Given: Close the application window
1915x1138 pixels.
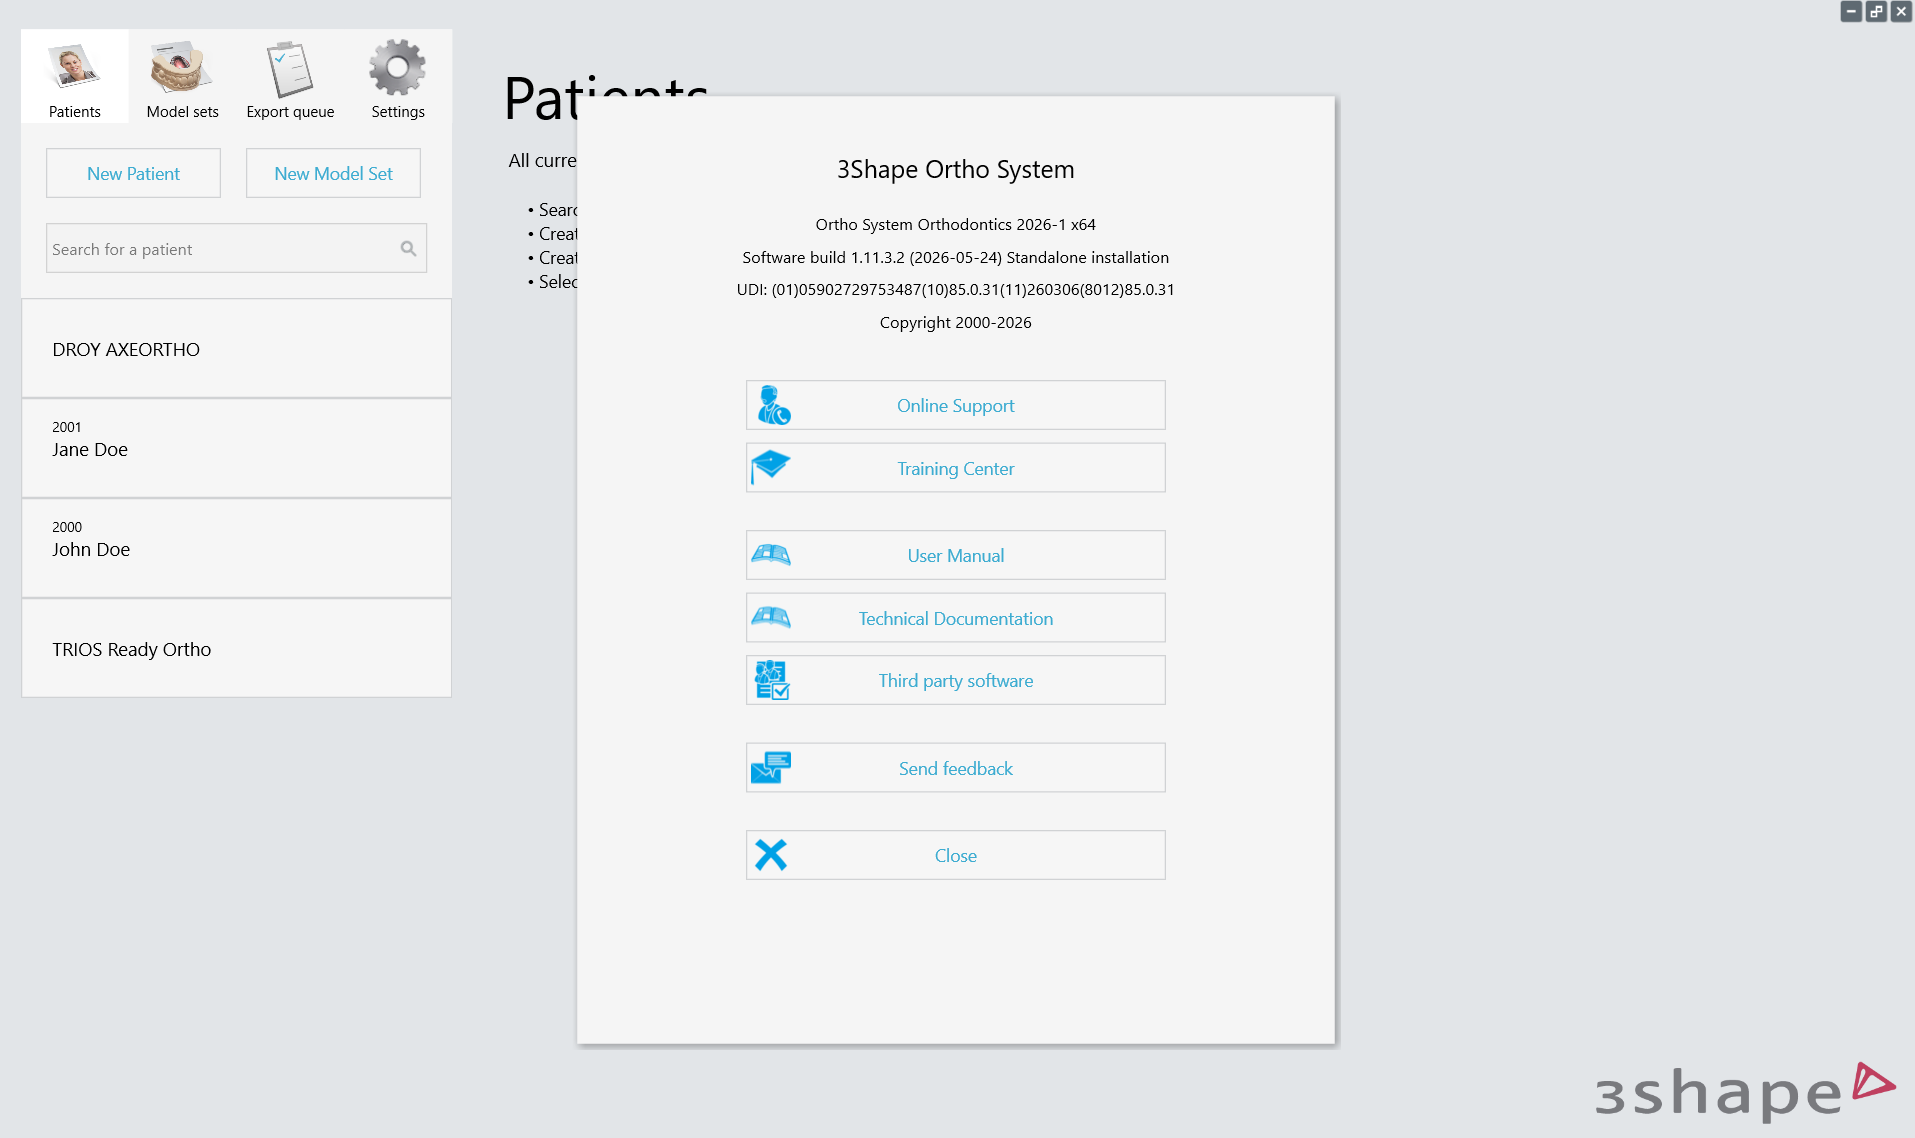Looking at the screenshot, I should [x=1901, y=11].
